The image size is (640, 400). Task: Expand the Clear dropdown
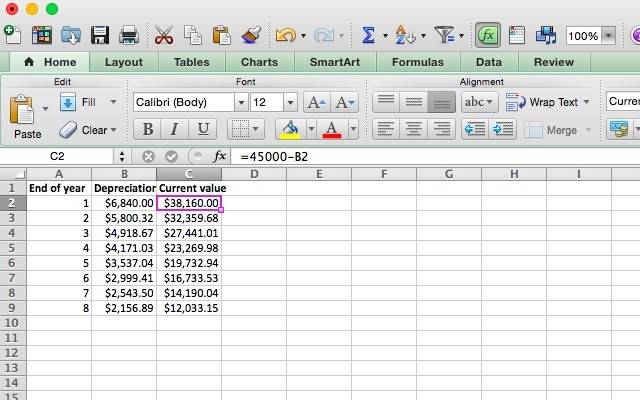point(113,130)
